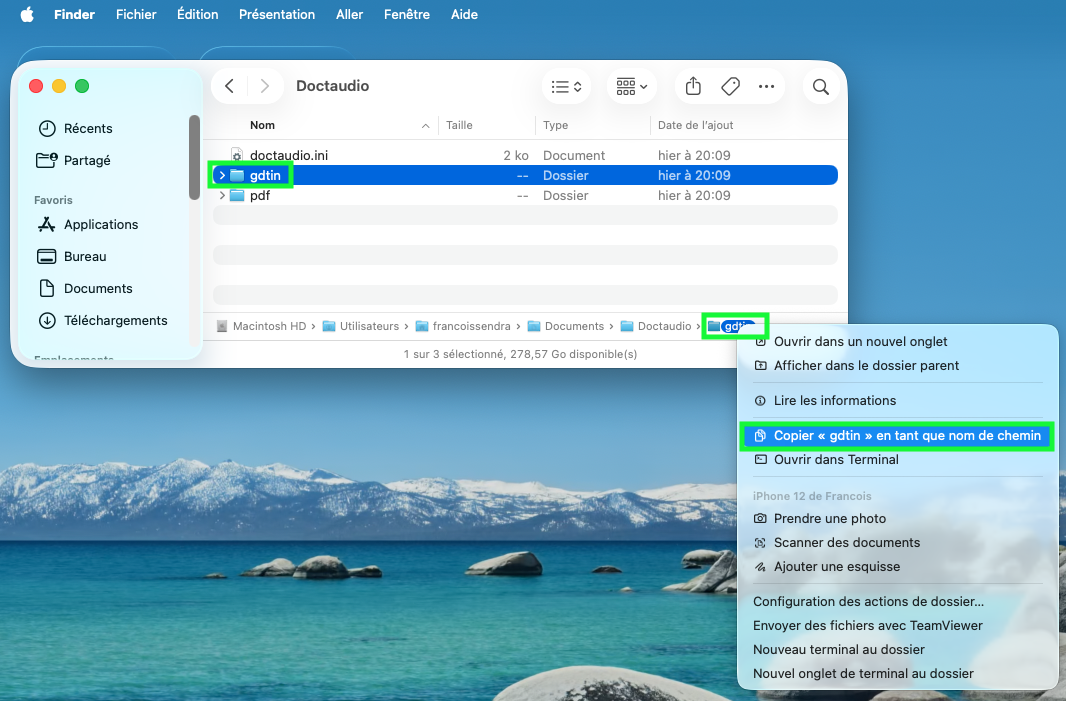The width and height of the screenshot is (1066, 701).
Task: Open the Finder menu
Action: tap(74, 14)
